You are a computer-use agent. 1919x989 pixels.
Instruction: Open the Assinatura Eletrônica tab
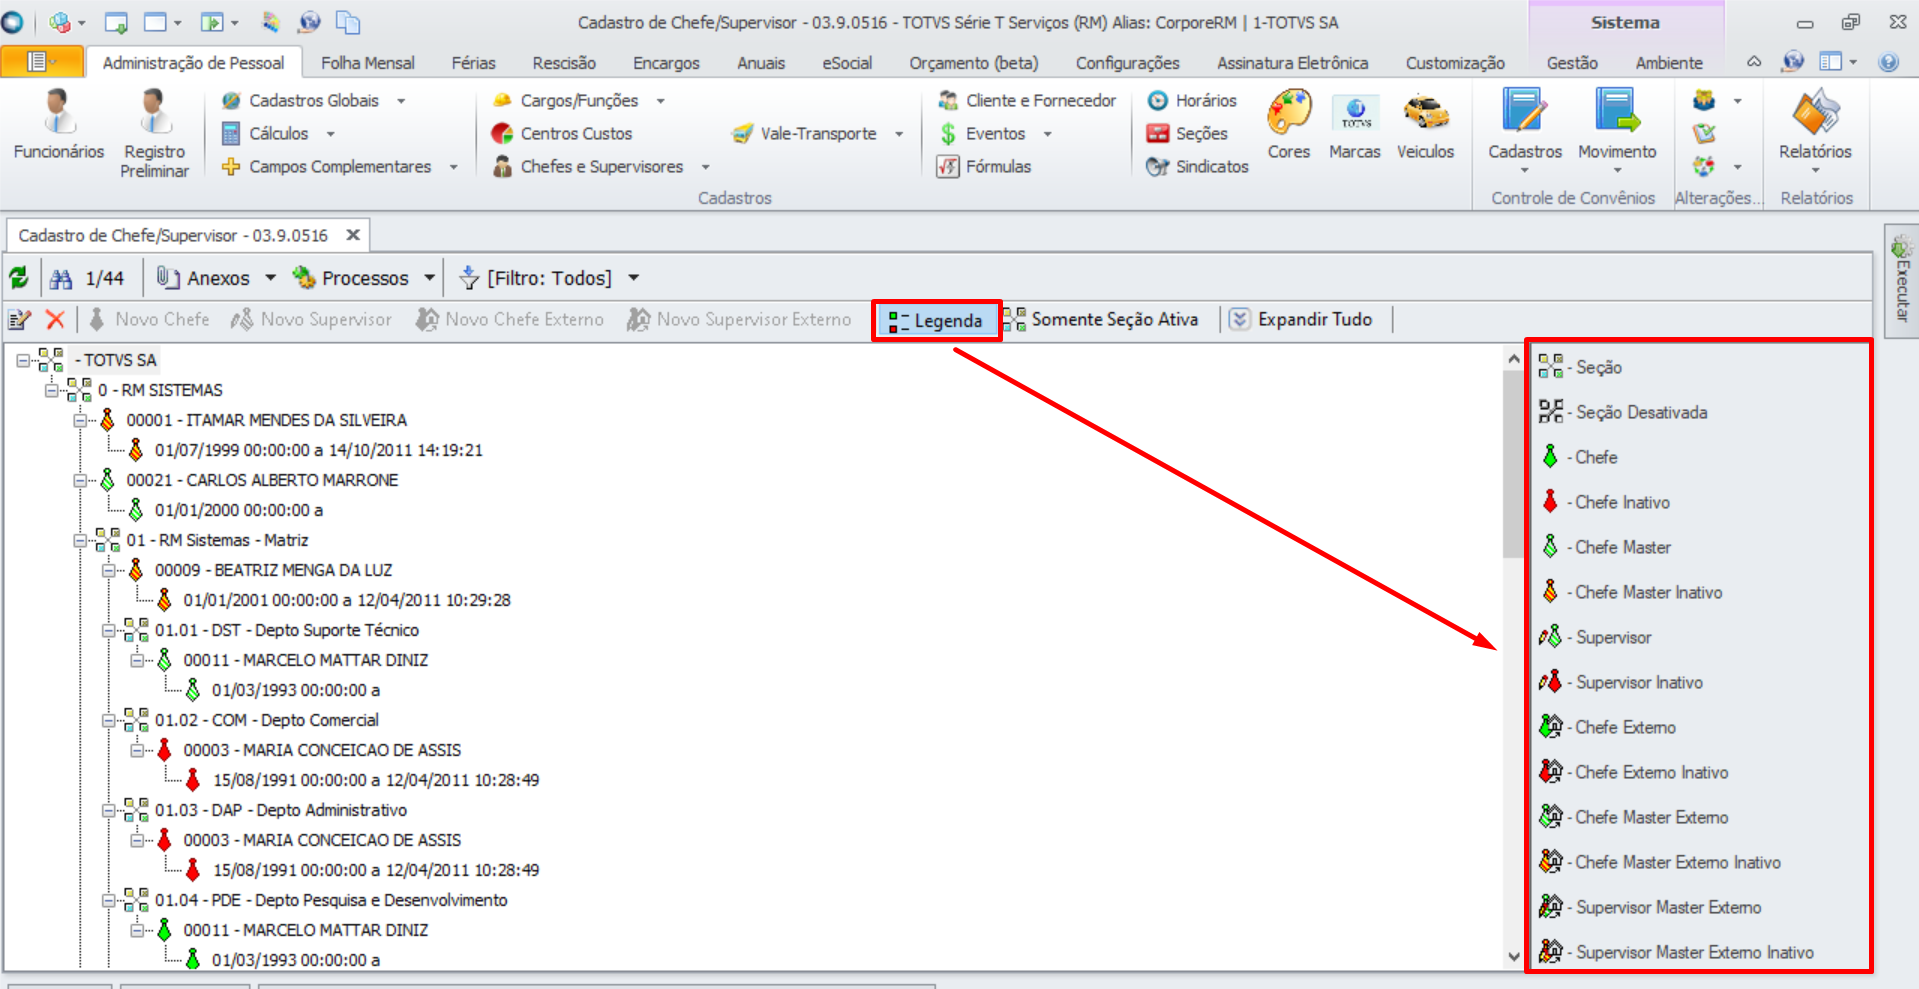tap(1292, 63)
